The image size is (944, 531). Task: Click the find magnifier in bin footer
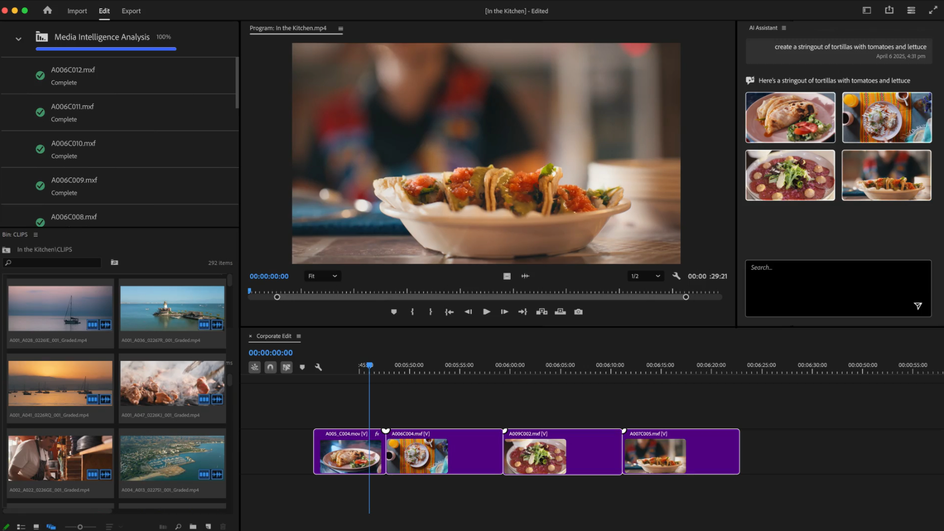click(178, 526)
